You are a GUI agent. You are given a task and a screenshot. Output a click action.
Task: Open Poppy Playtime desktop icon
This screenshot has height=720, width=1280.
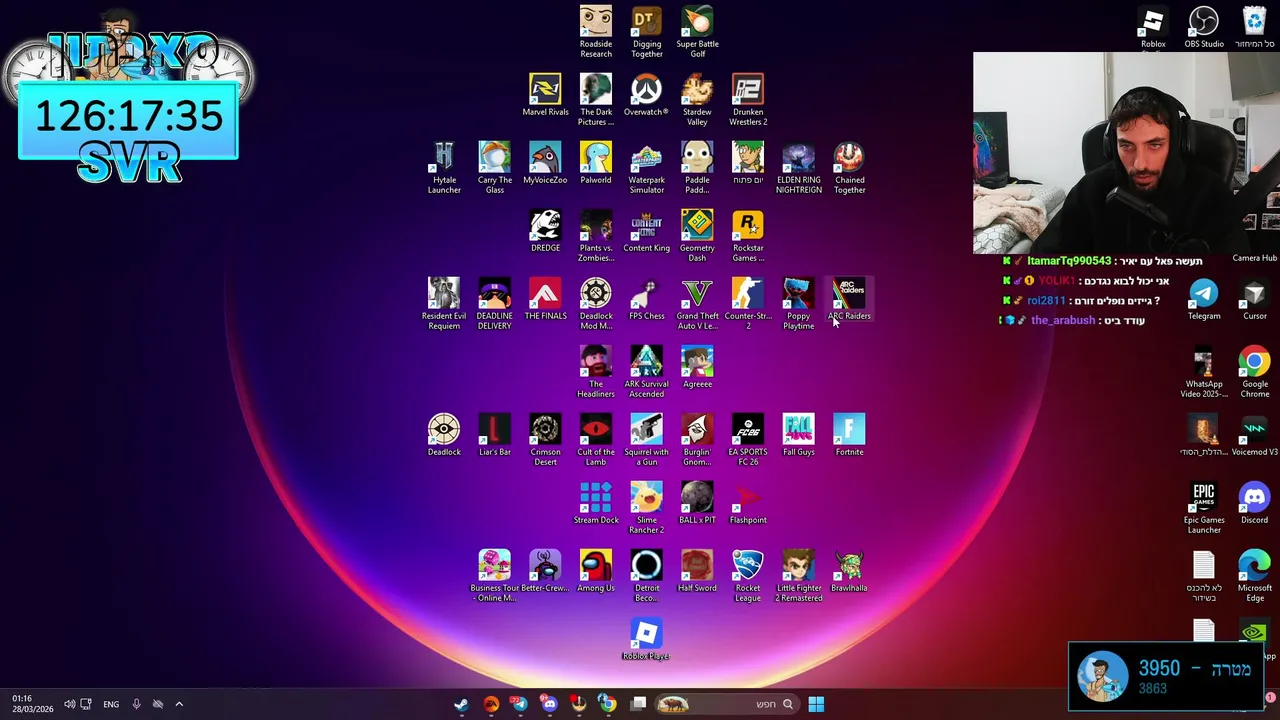pos(798,304)
